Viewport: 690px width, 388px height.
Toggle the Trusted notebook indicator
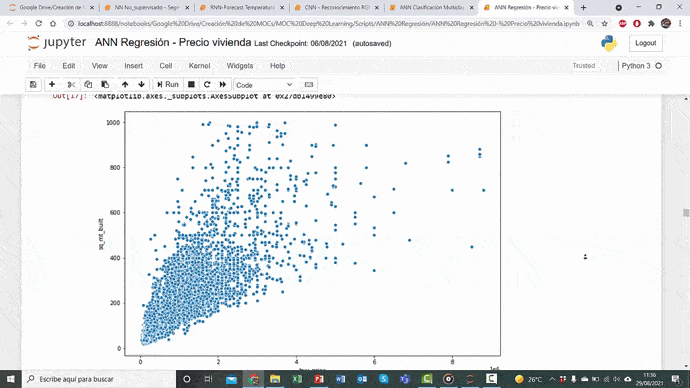click(584, 66)
